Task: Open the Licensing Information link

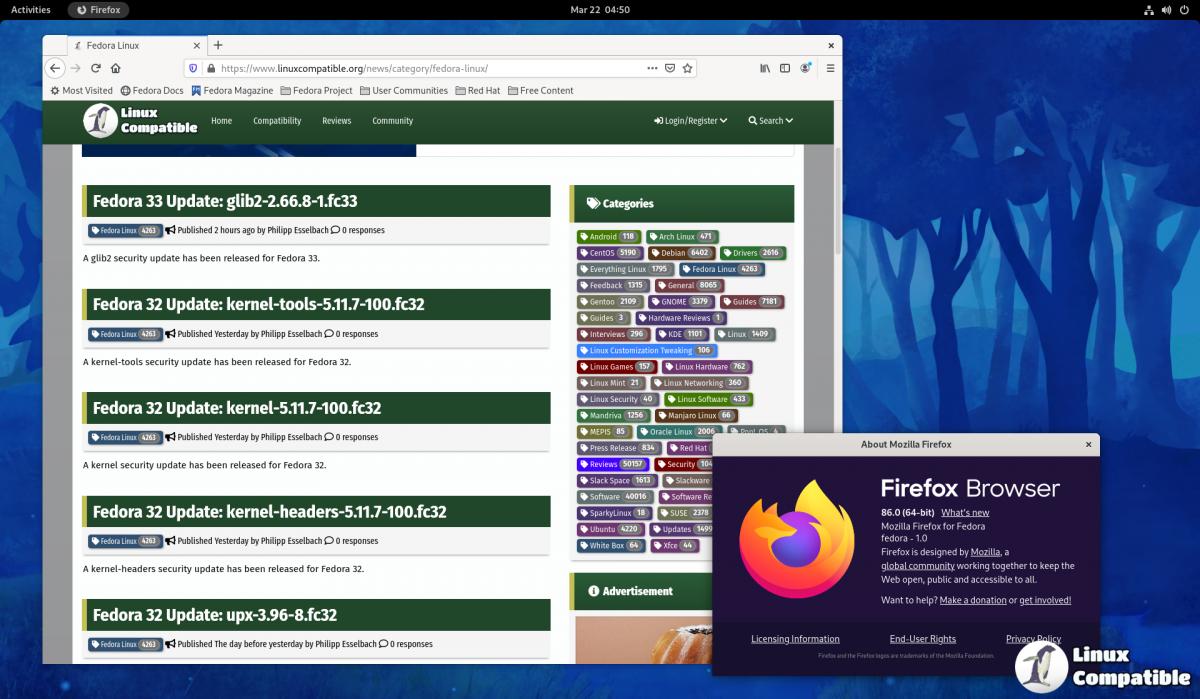Action: [795, 639]
